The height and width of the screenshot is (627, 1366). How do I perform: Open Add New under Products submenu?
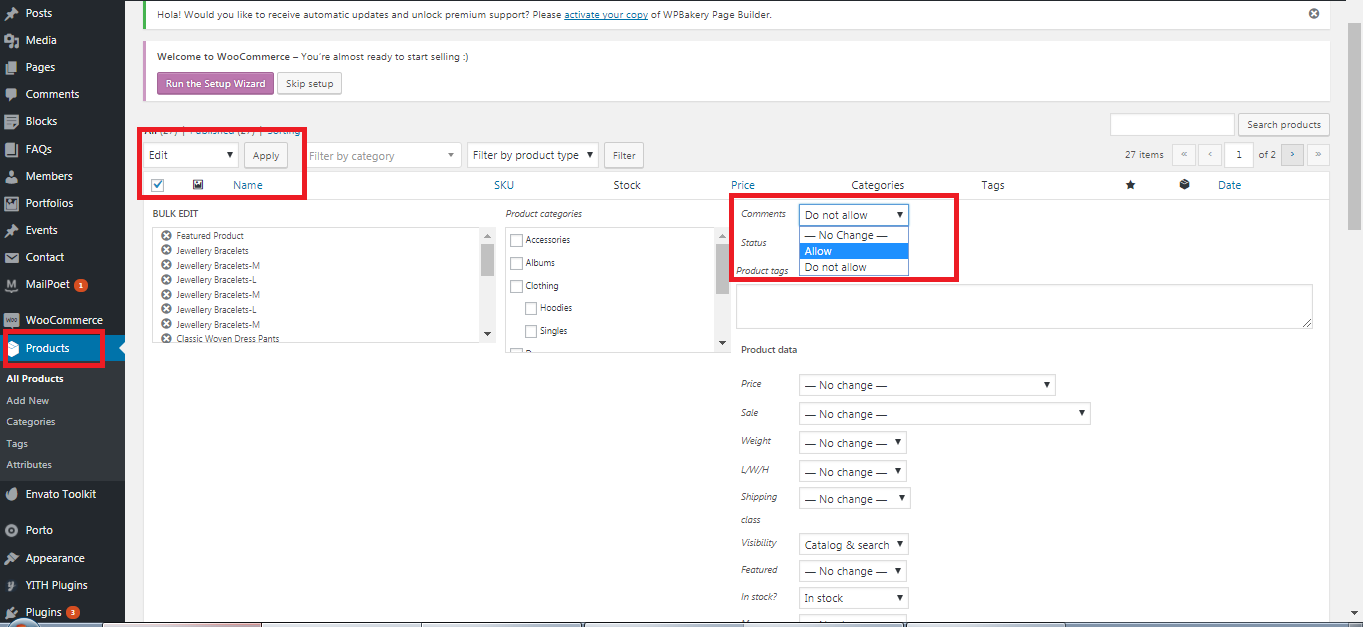pos(28,400)
